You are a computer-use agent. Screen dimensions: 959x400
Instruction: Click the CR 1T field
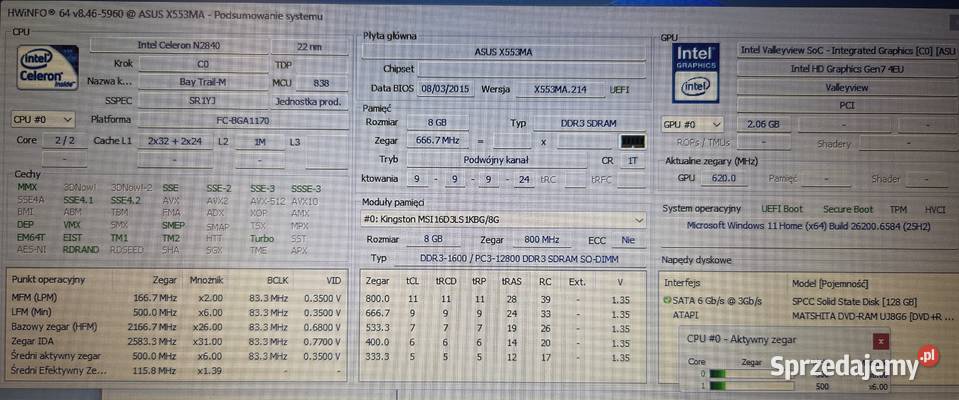pyautogui.click(x=632, y=160)
